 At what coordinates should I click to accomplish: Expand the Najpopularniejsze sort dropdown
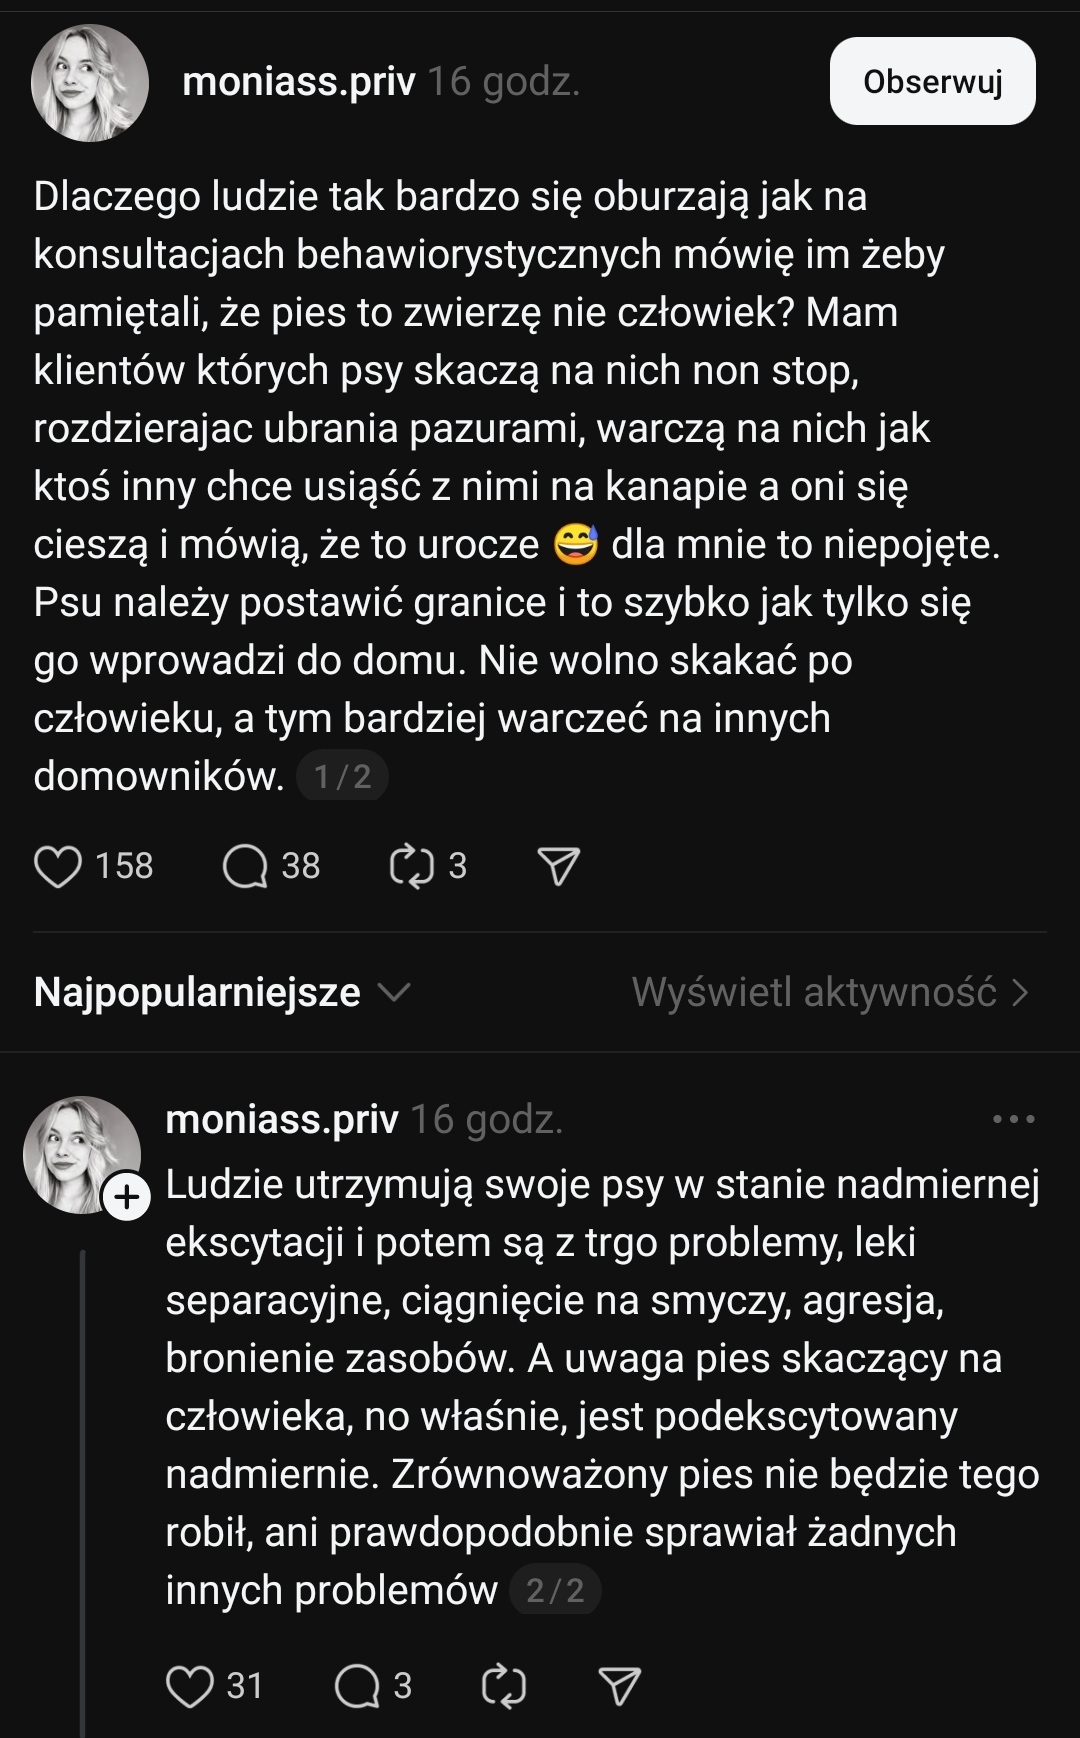pos(198,992)
